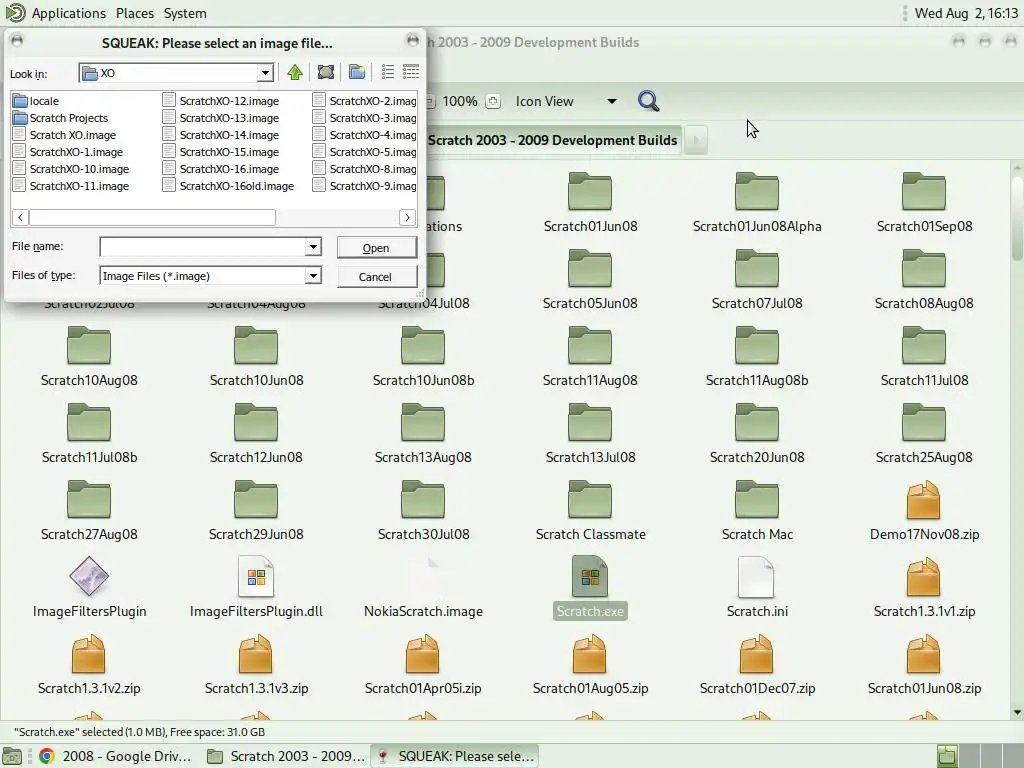This screenshot has height=768, width=1024.
Task: Click the Open button in dialog
Action: tap(376, 248)
